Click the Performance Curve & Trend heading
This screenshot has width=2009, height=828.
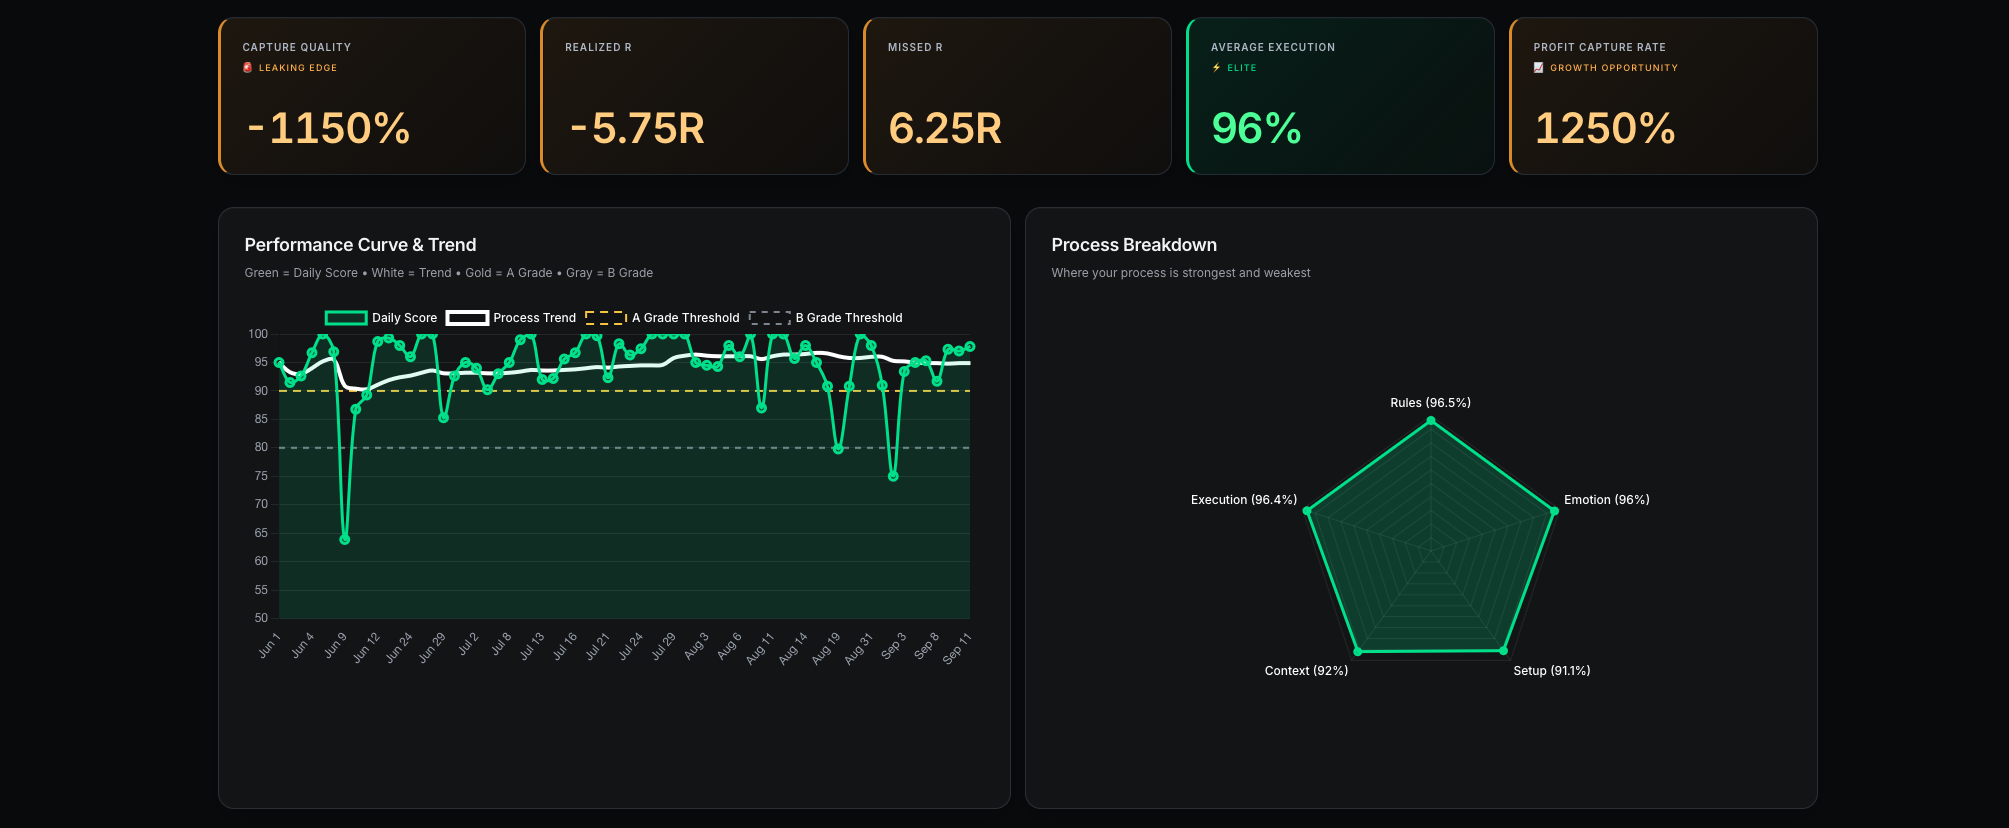(x=360, y=245)
